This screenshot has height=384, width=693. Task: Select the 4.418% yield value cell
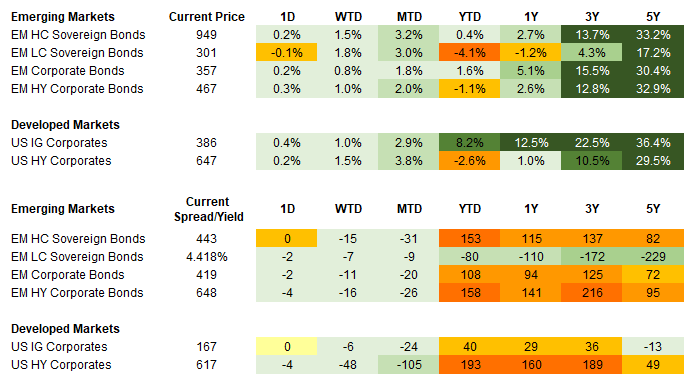tap(206, 257)
